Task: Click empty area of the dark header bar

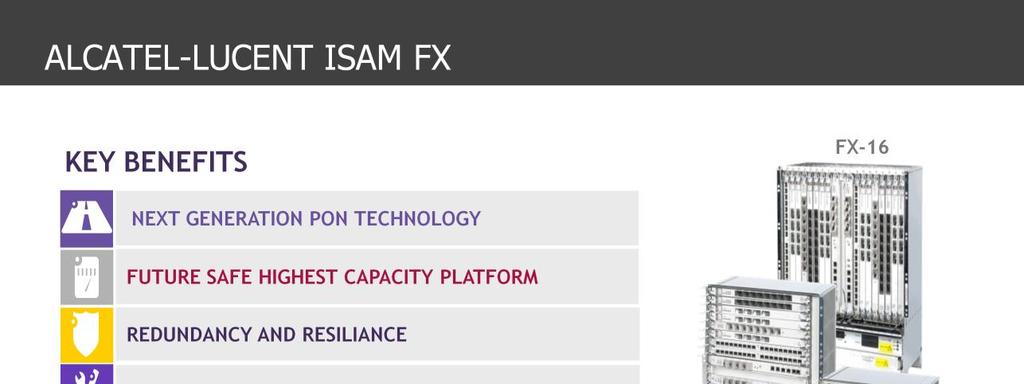Action: tap(718, 42)
